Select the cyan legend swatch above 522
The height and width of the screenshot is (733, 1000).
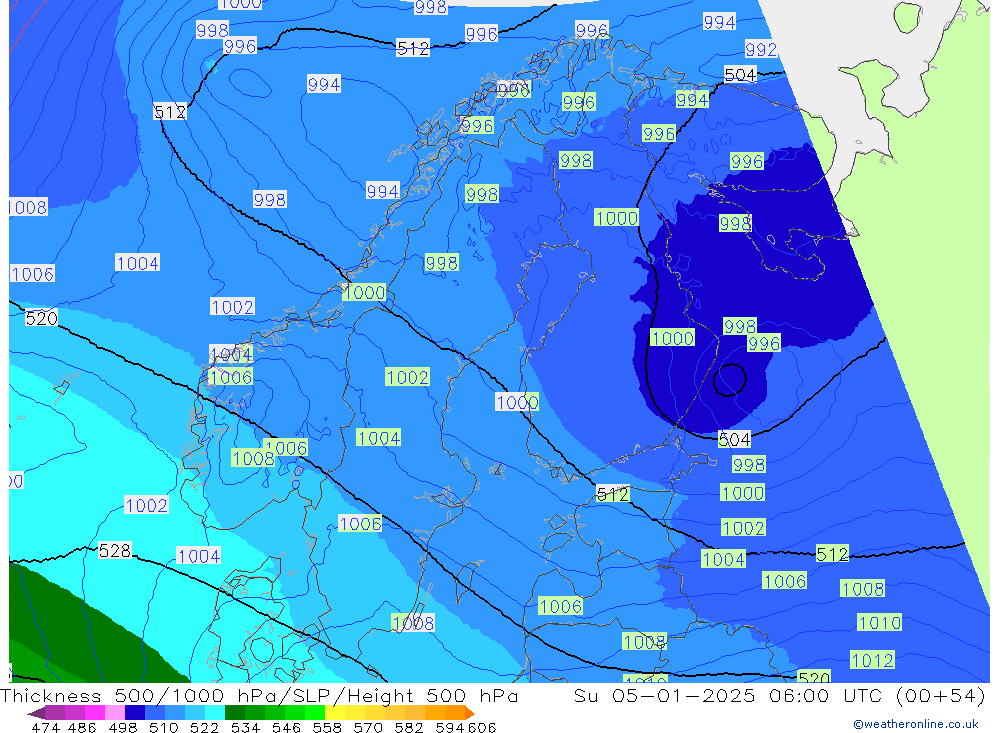tap(215, 713)
